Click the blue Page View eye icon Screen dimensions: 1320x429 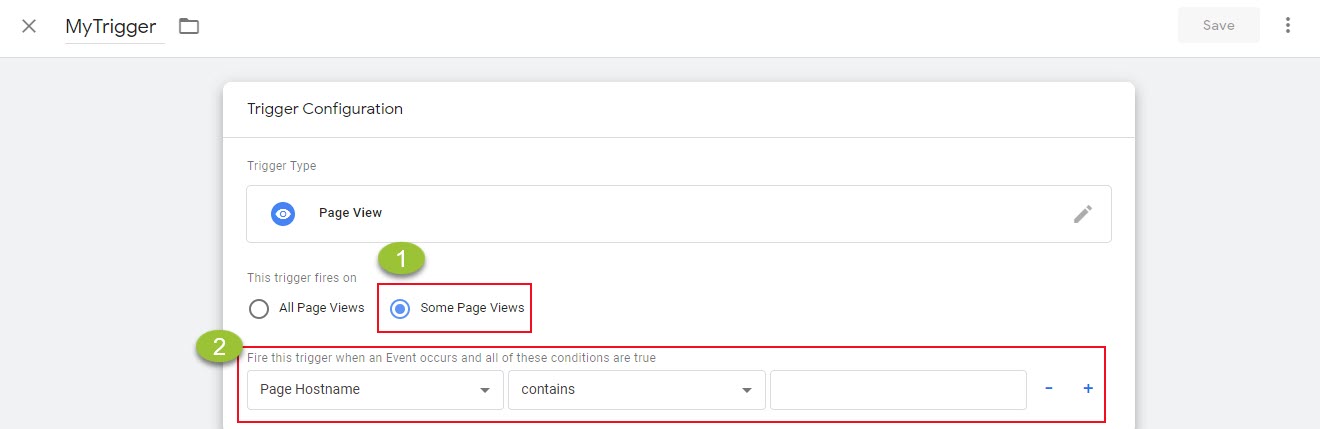[283, 213]
